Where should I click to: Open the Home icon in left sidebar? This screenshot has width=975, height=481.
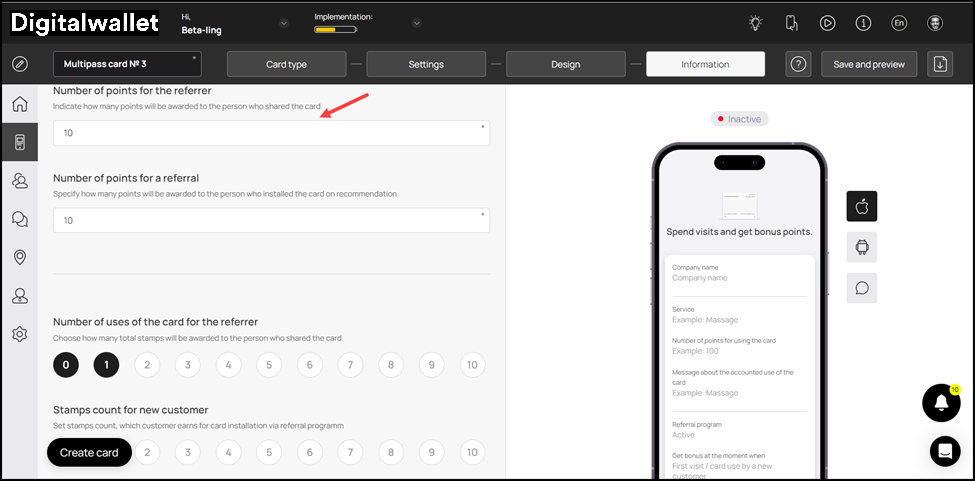[x=19, y=105]
